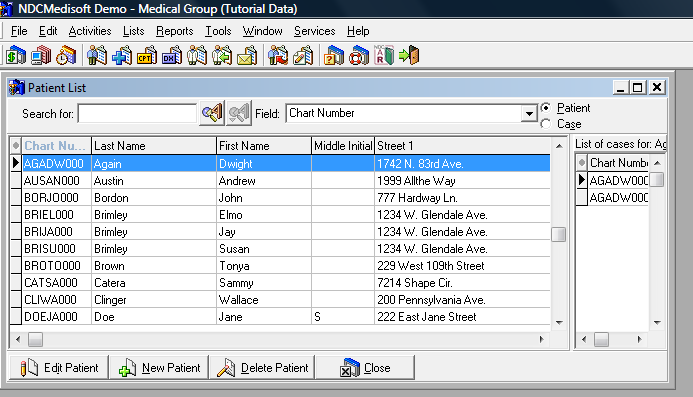Screen dimensions: 693x397
Task: Click patient grid vertical scrollbar down arrow
Action: coord(559,322)
